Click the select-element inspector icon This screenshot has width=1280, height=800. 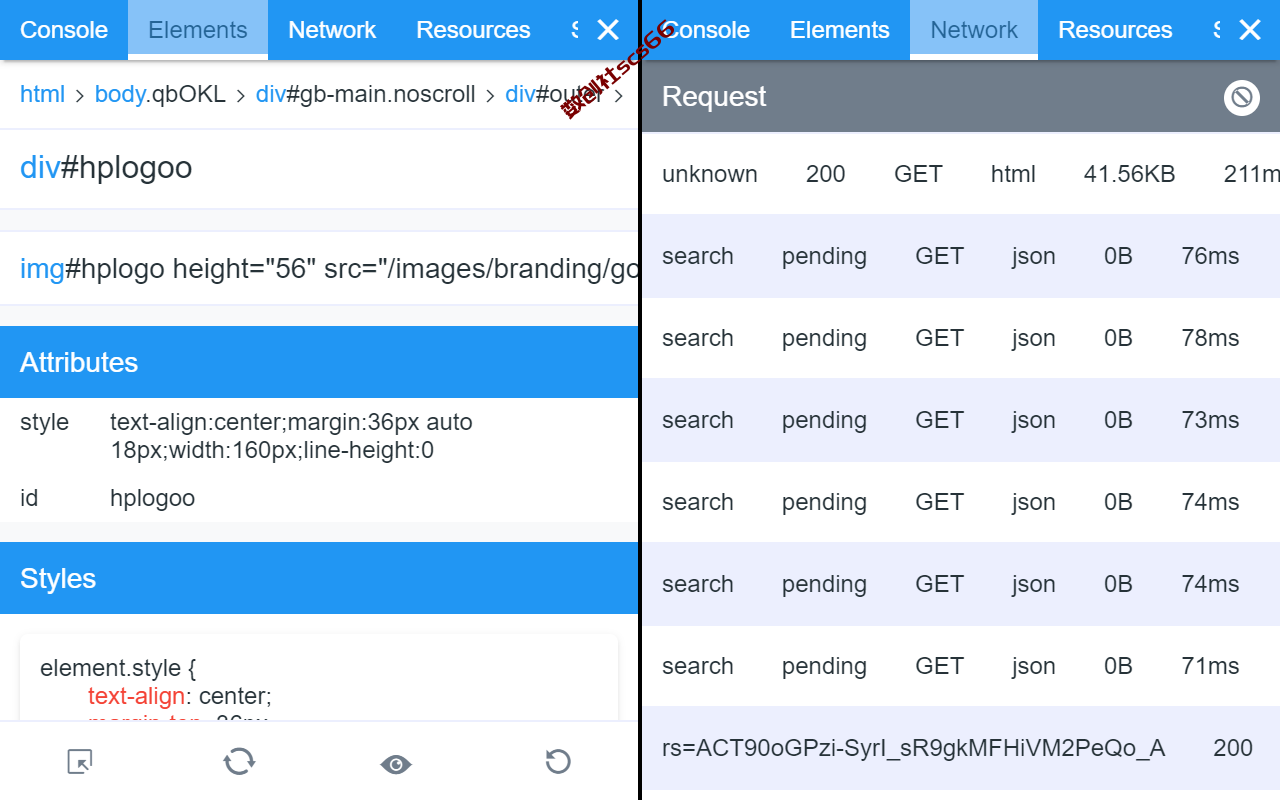point(80,762)
